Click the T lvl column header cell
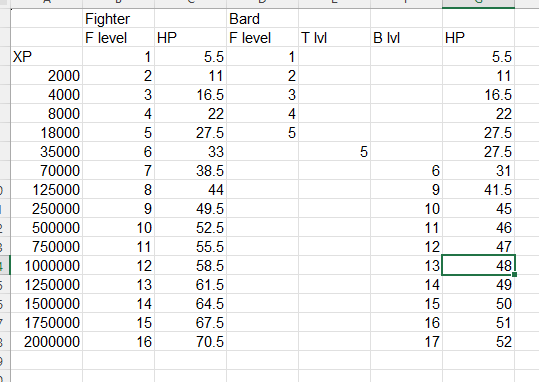 pos(334,37)
